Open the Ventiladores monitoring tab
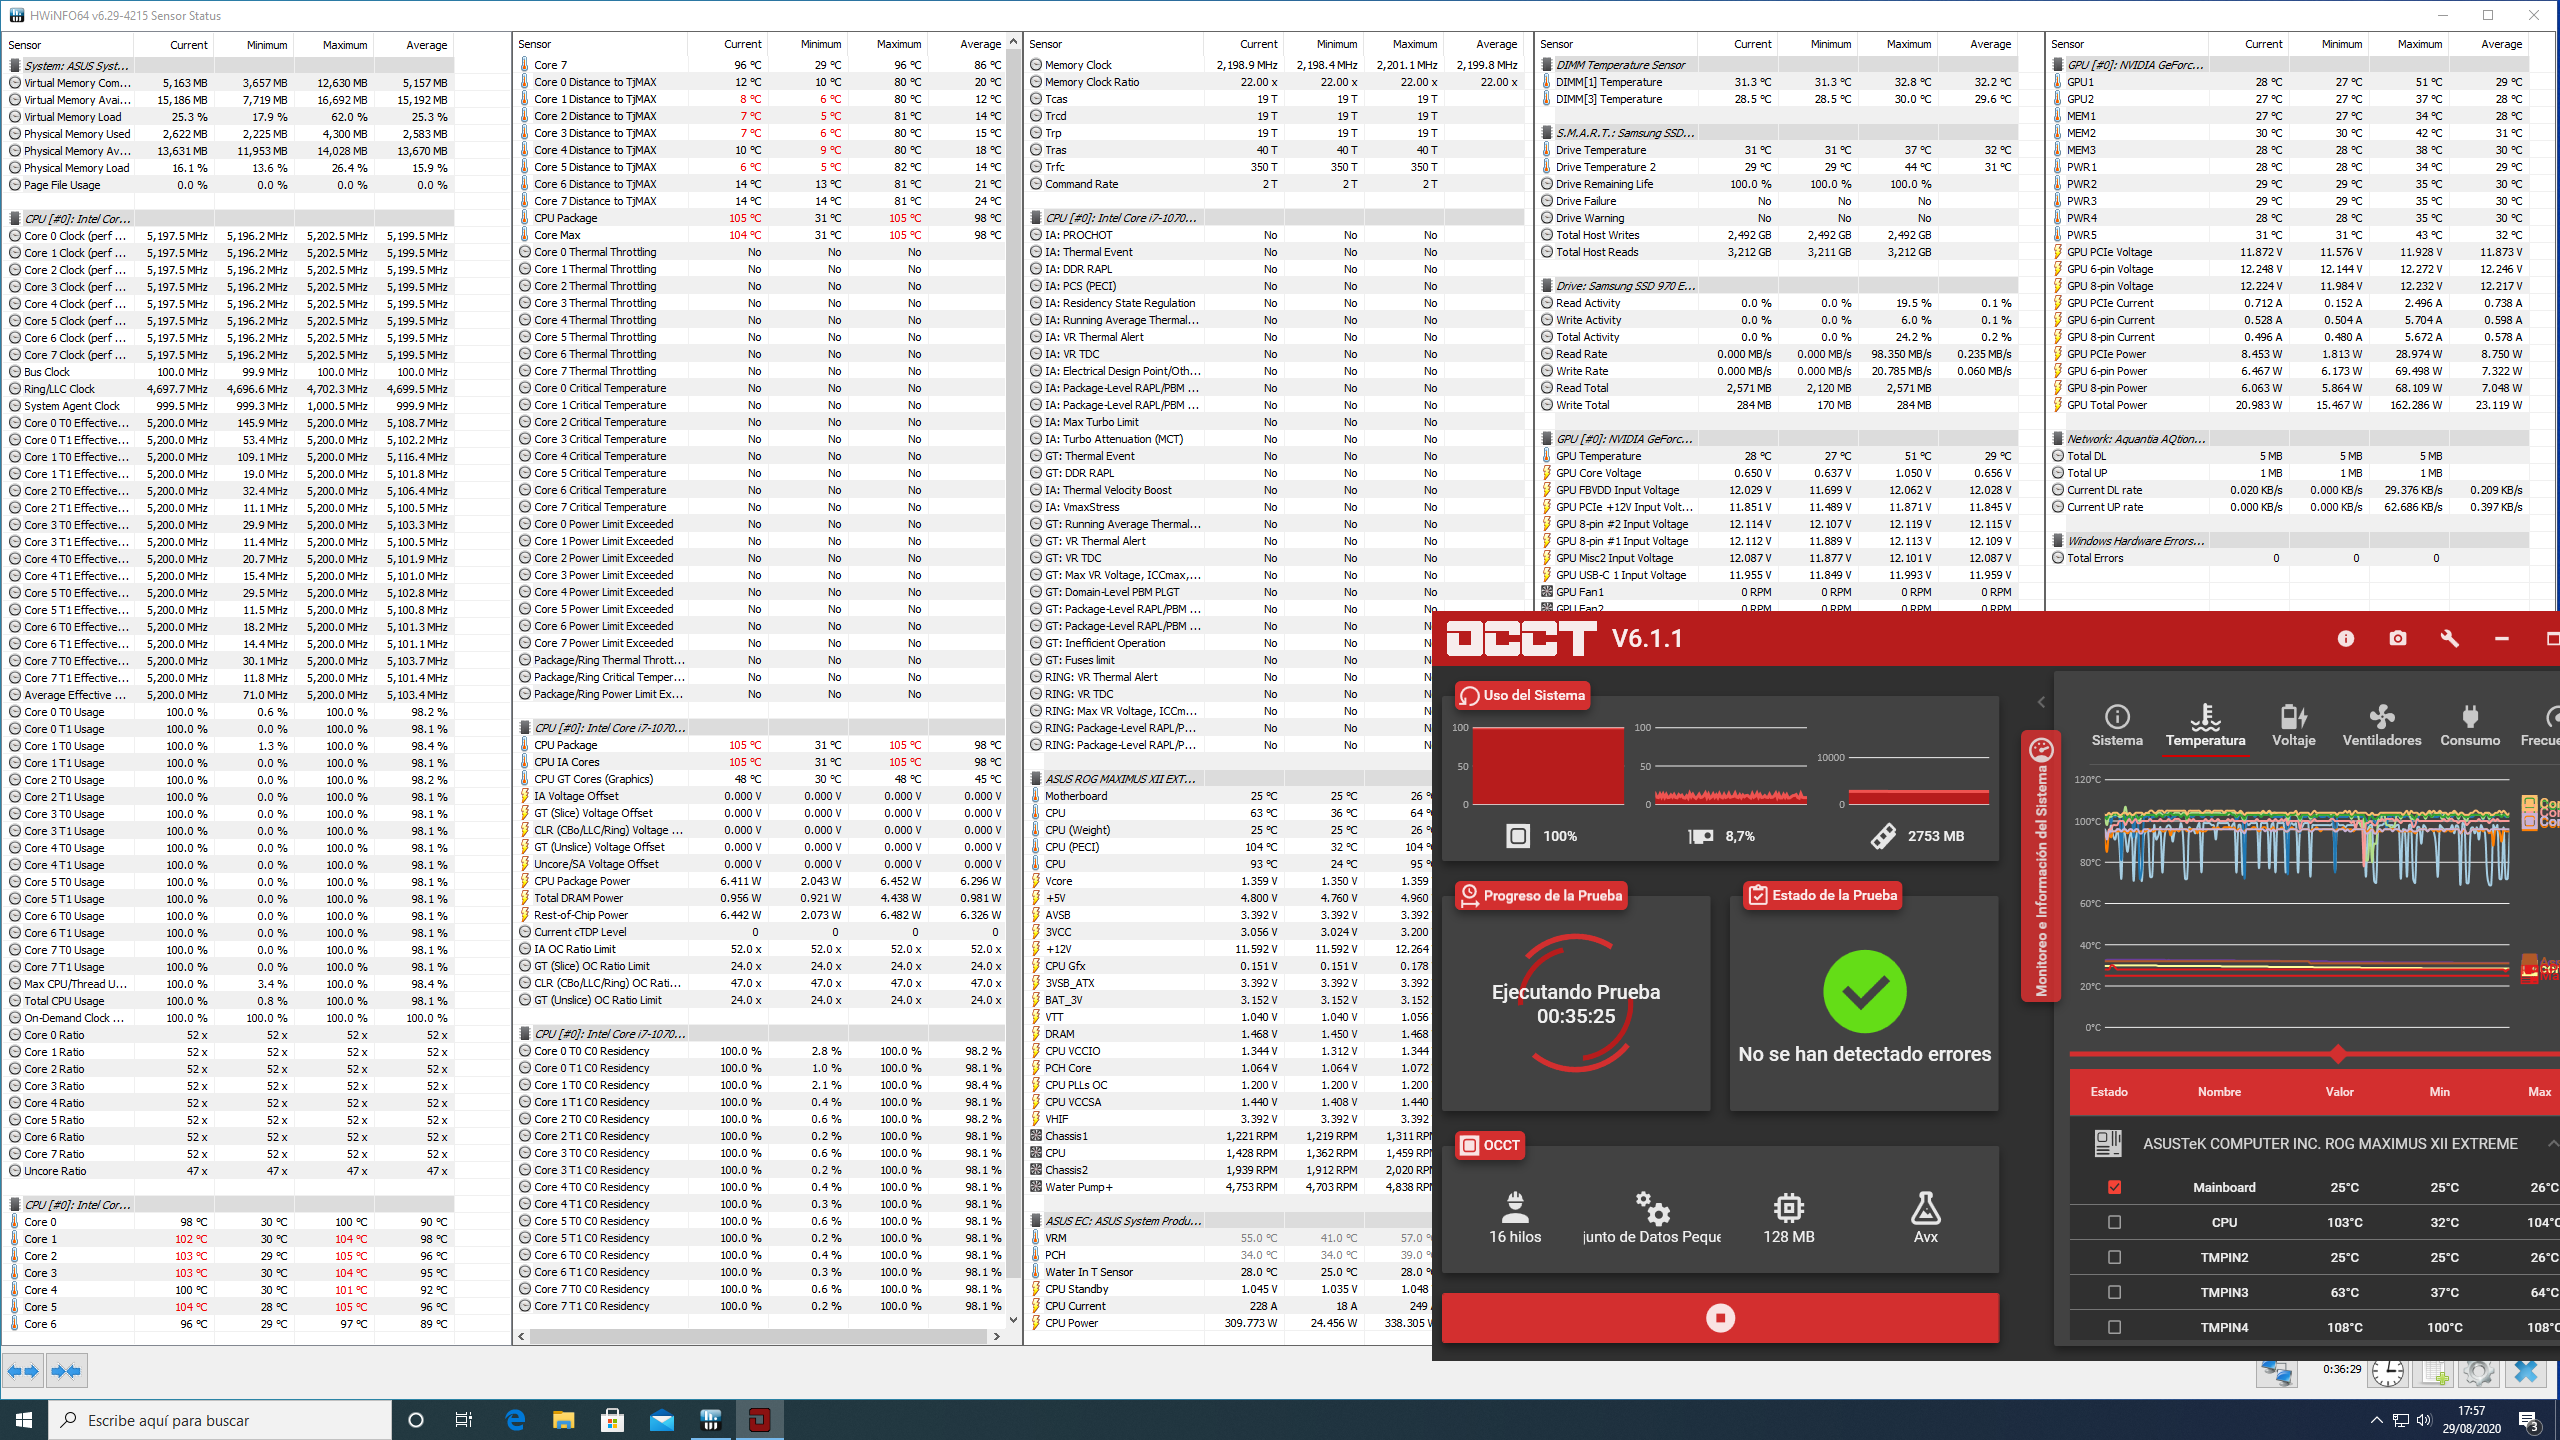2560x1440 pixels. click(2381, 725)
